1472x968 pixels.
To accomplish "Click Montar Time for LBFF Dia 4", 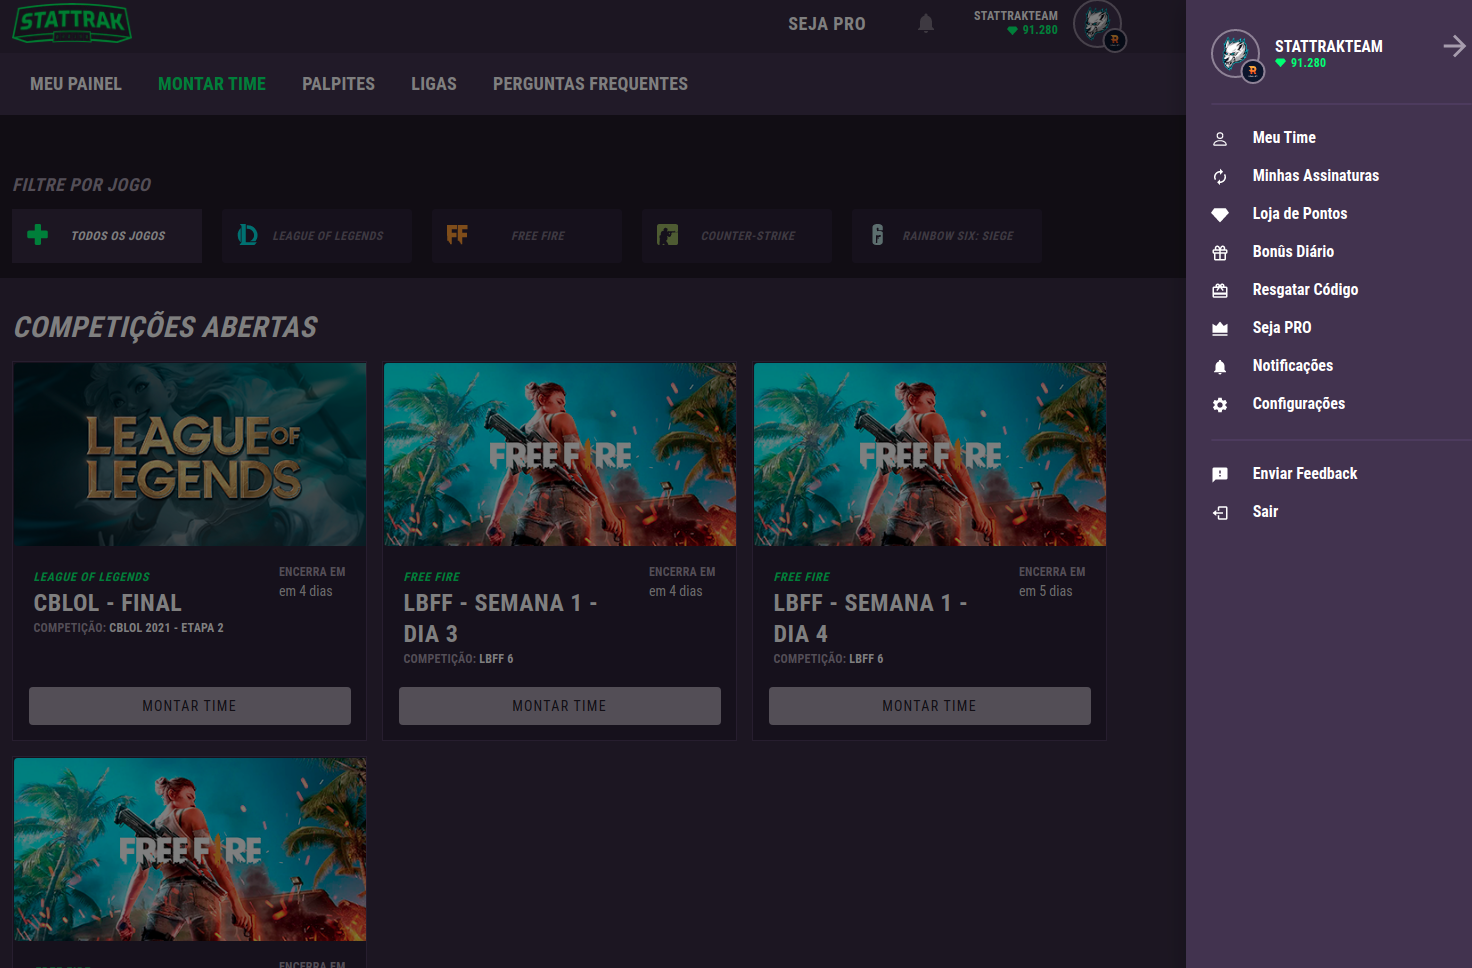I will click(x=930, y=706).
